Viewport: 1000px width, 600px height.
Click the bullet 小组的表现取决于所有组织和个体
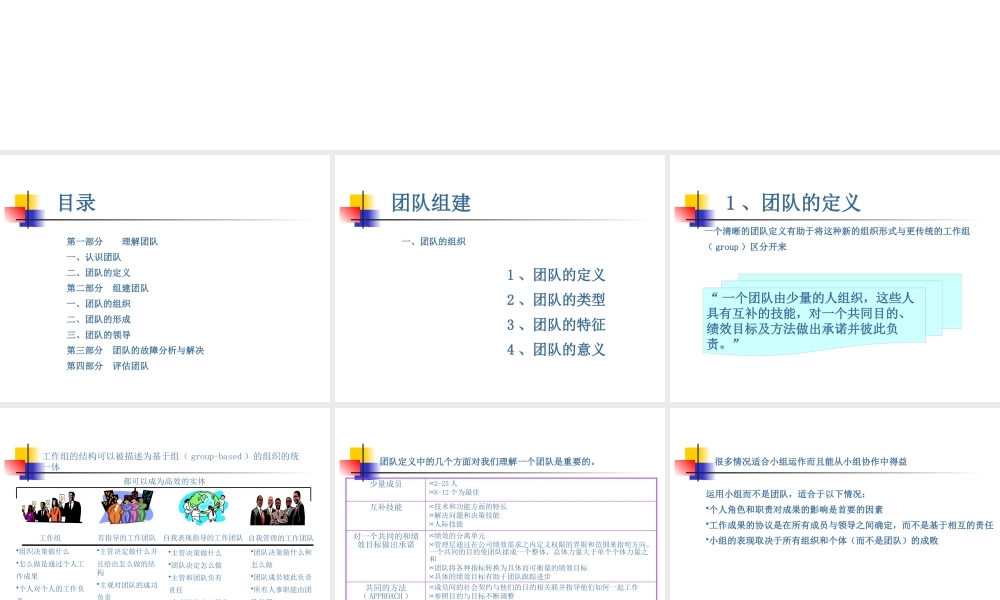[822, 541]
